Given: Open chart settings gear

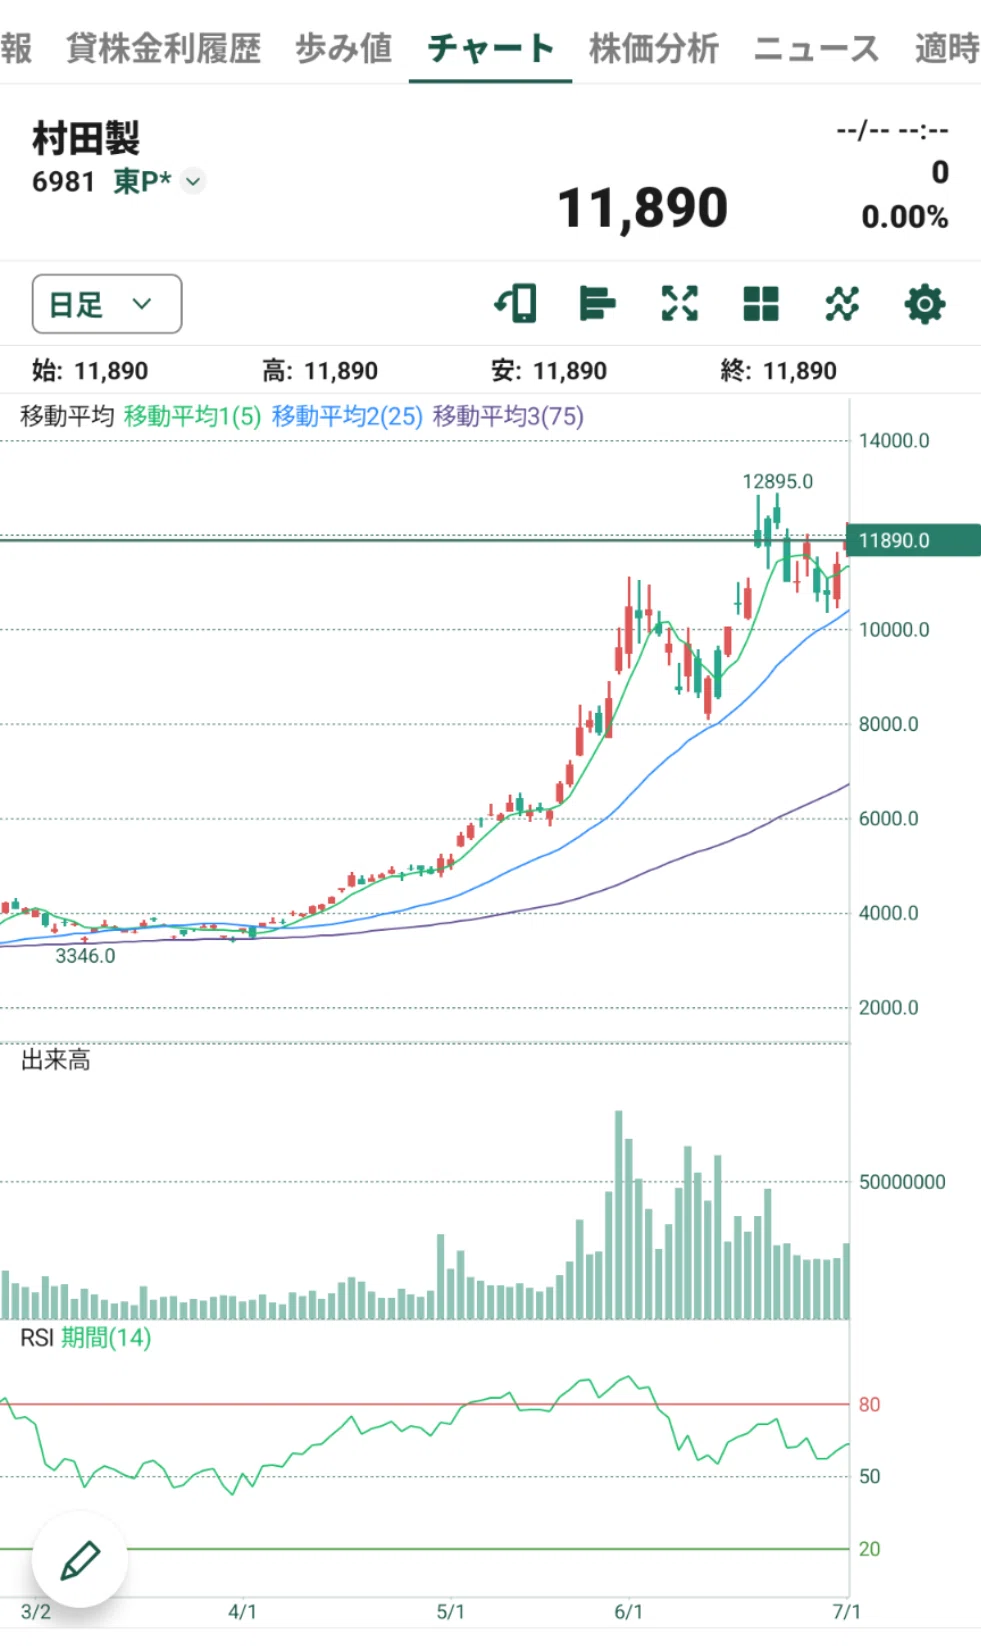Looking at the screenshot, I should point(924,304).
